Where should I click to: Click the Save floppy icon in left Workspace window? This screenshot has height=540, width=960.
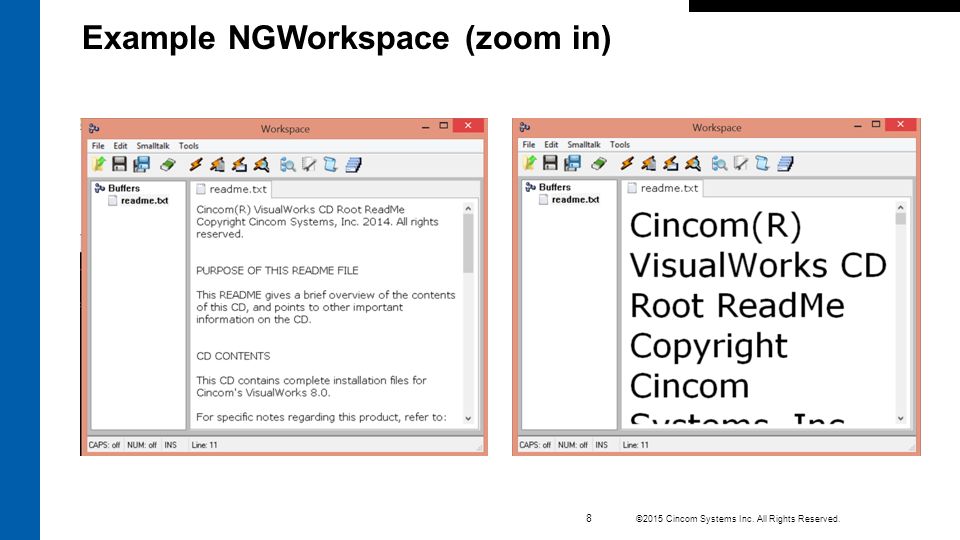pyautogui.click(x=119, y=164)
